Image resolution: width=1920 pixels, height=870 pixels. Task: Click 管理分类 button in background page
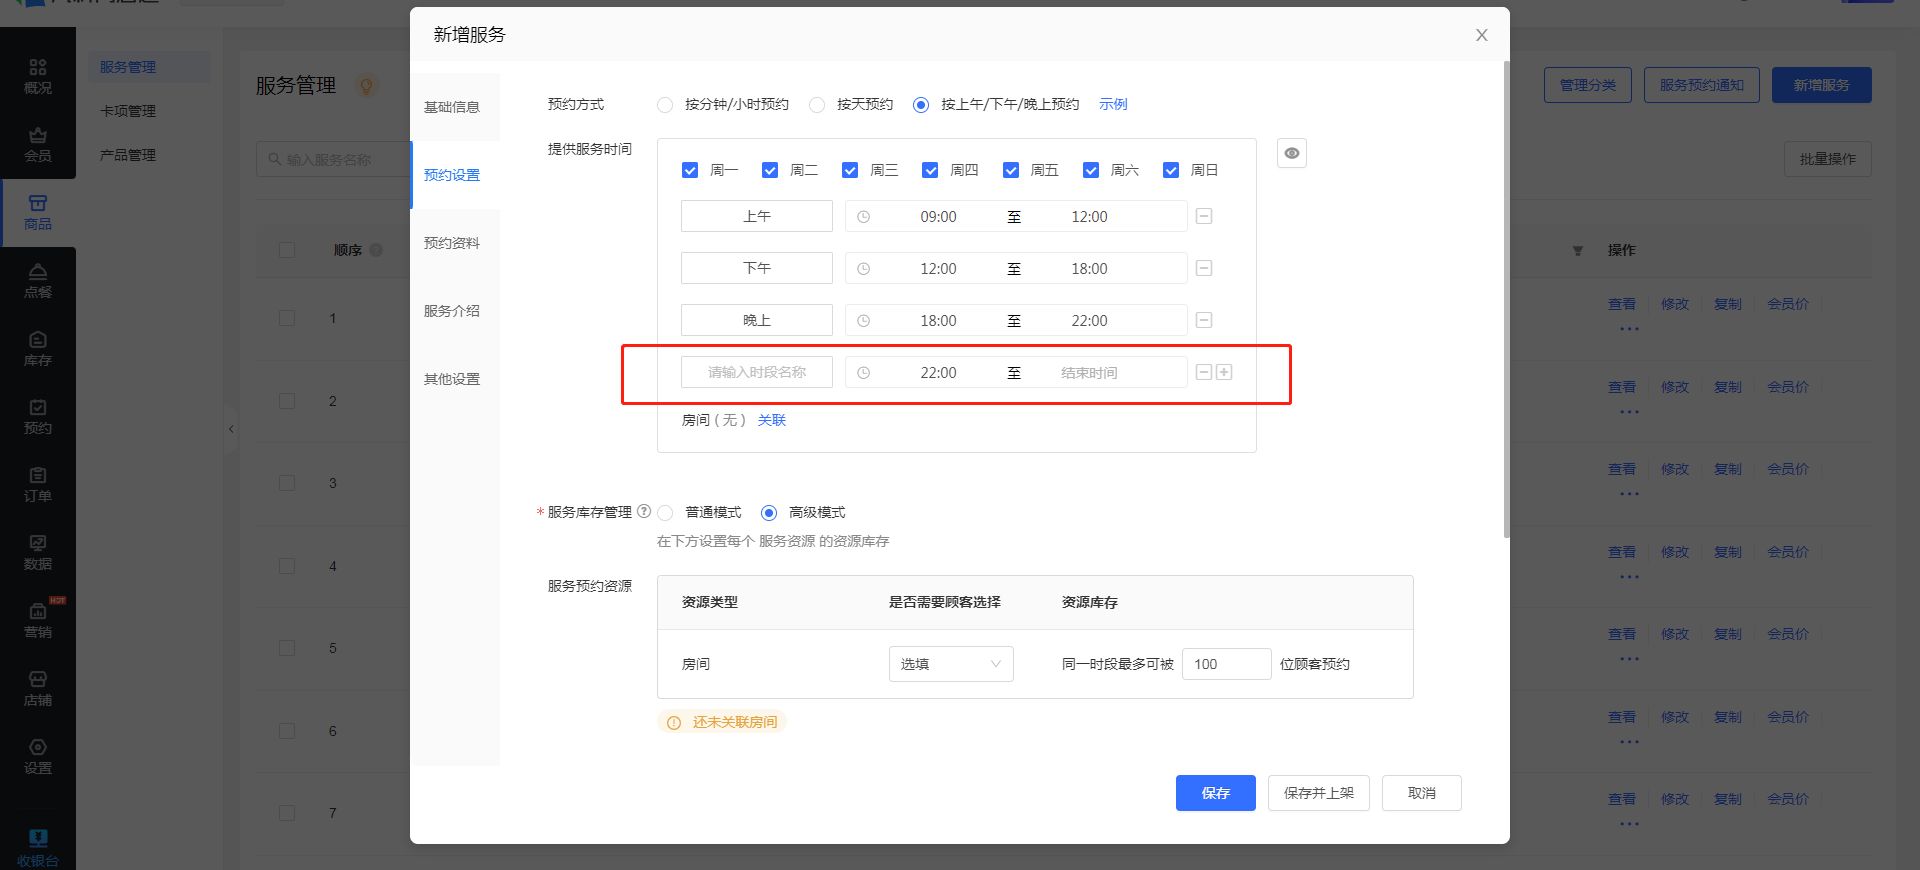(x=1588, y=85)
